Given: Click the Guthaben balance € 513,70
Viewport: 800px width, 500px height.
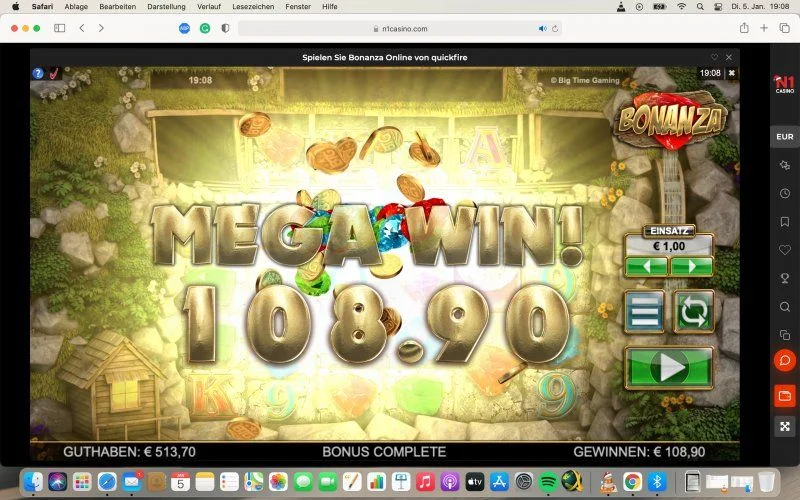Looking at the screenshot, I should pyautogui.click(x=129, y=452).
